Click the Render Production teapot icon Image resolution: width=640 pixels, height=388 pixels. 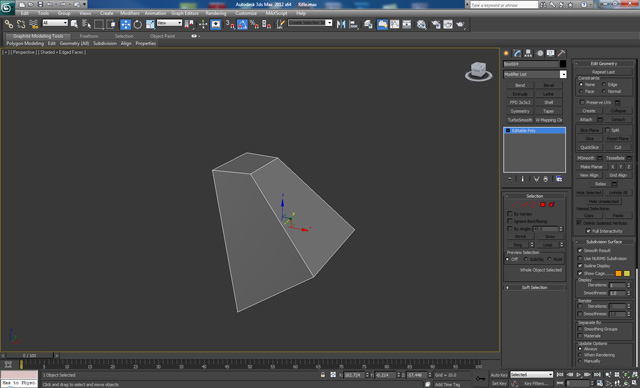click(460, 24)
